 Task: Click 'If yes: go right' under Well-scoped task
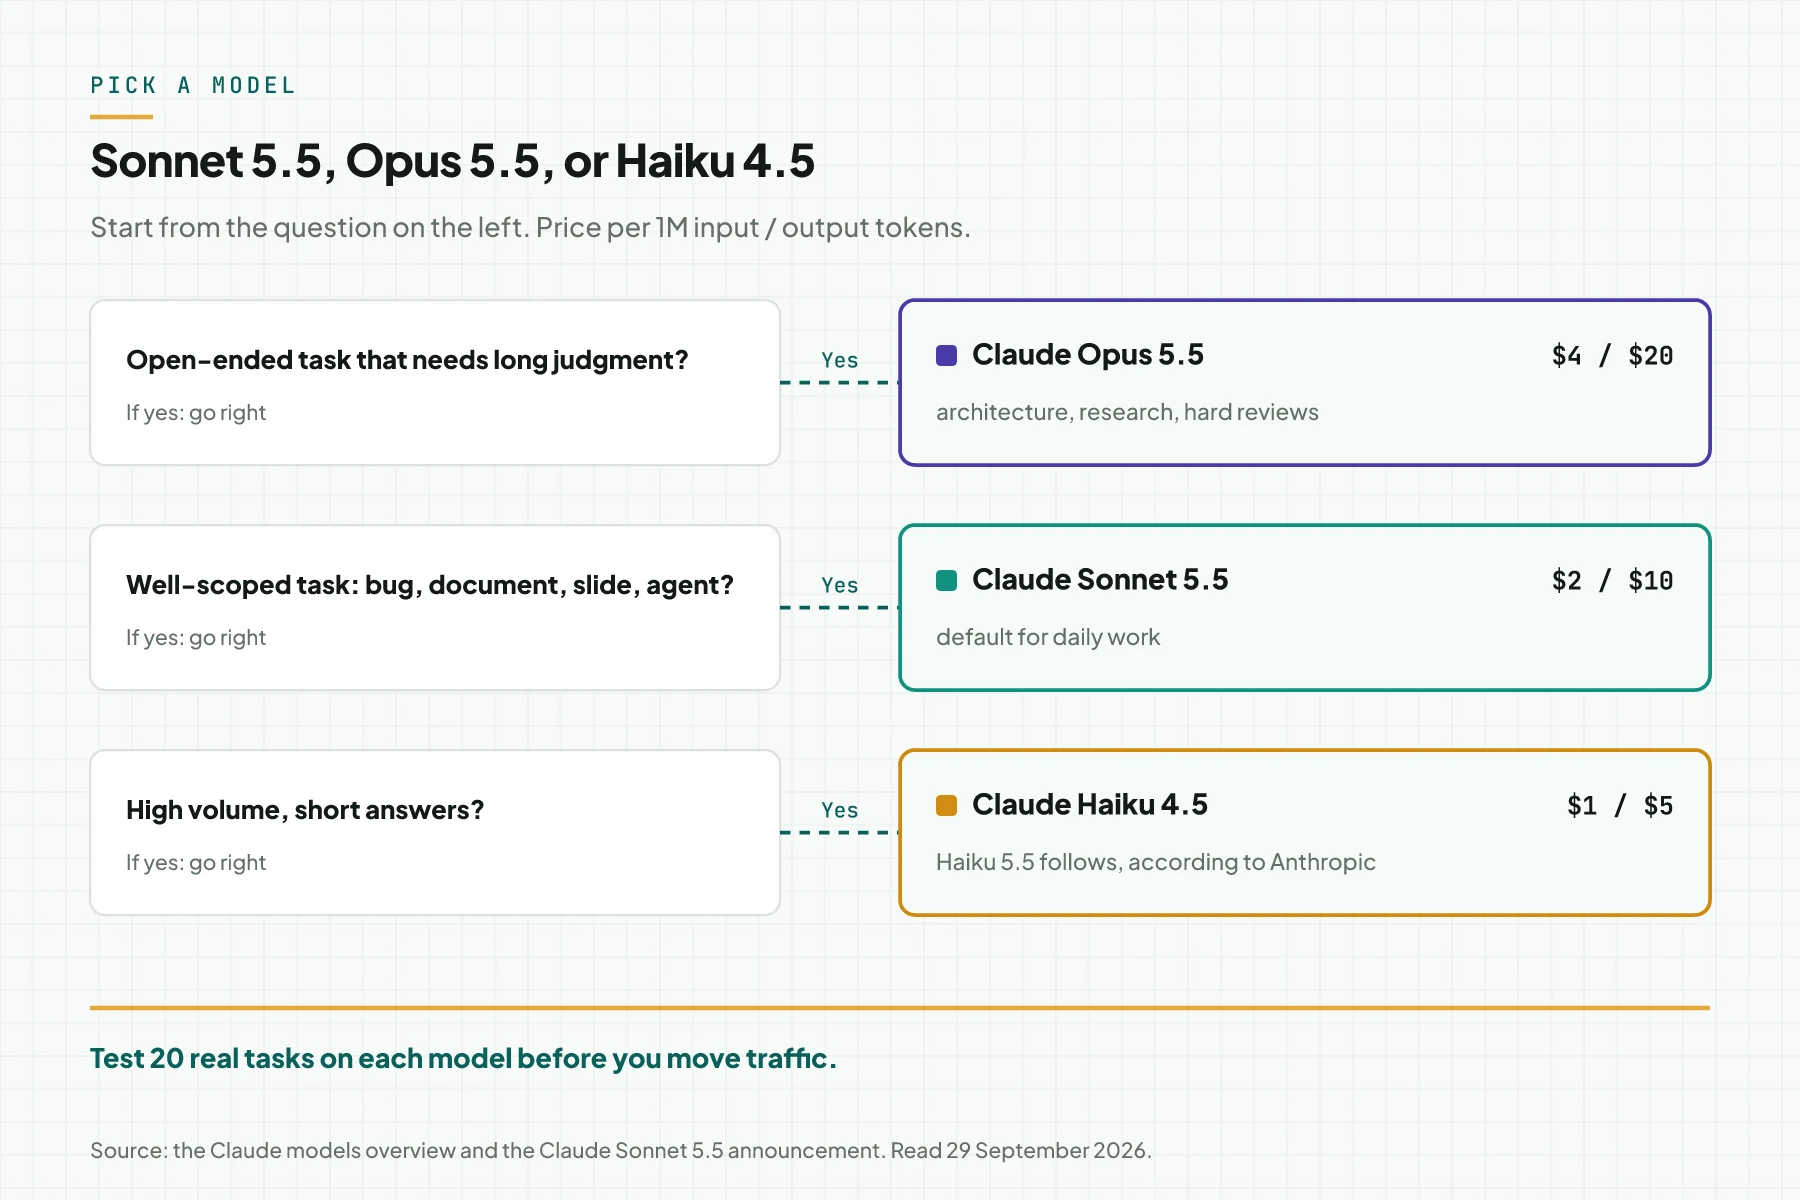pyautogui.click(x=196, y=638)
